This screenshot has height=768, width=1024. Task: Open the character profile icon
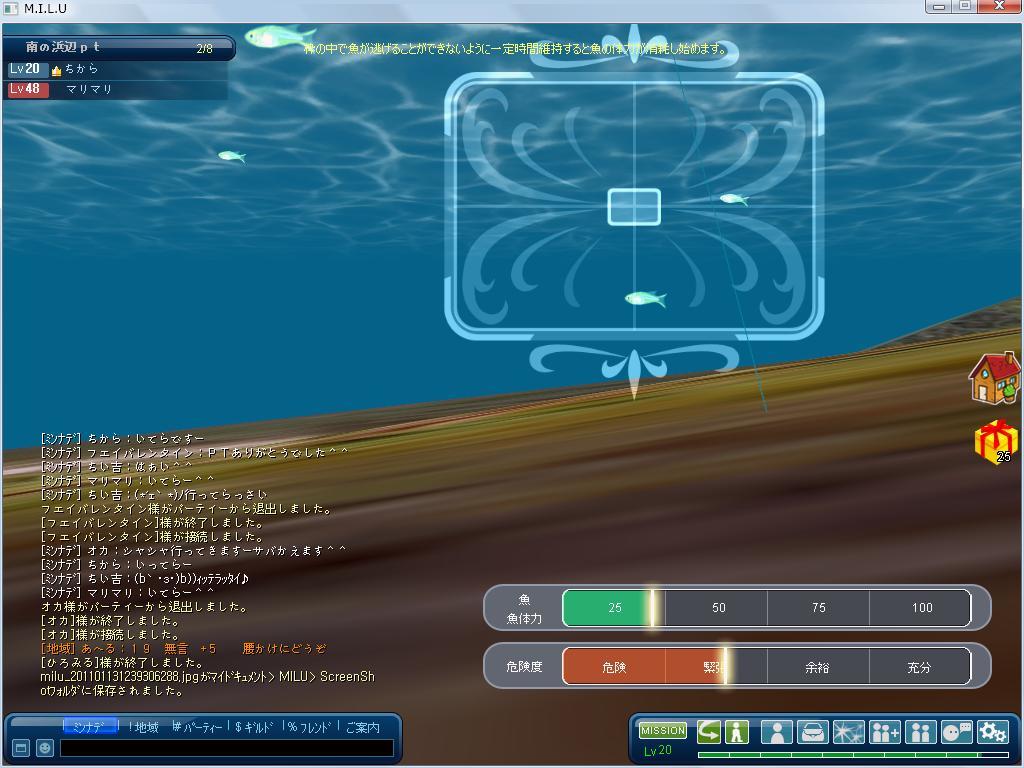coord(776,732)
